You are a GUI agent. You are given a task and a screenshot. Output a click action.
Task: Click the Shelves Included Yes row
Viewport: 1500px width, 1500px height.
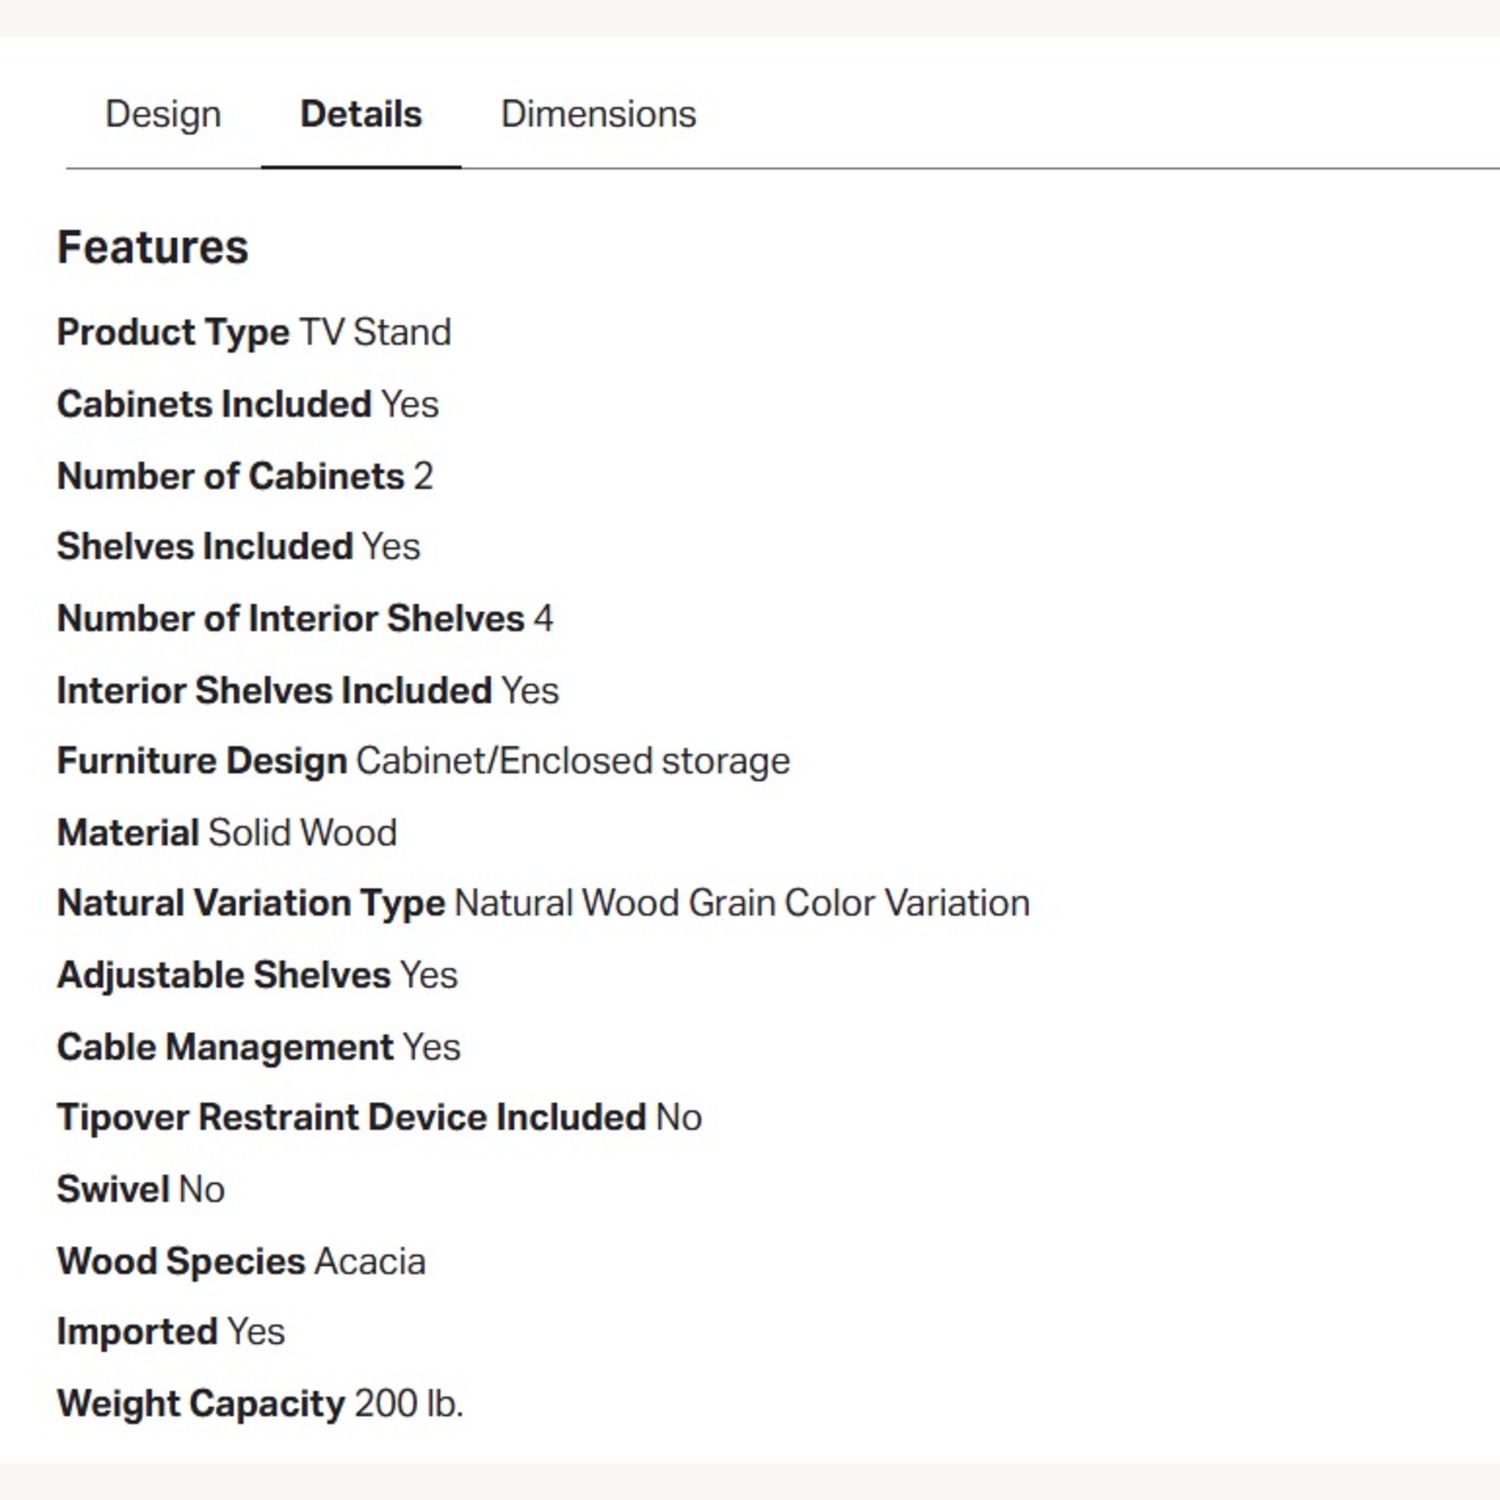click(x=238, y=547)
